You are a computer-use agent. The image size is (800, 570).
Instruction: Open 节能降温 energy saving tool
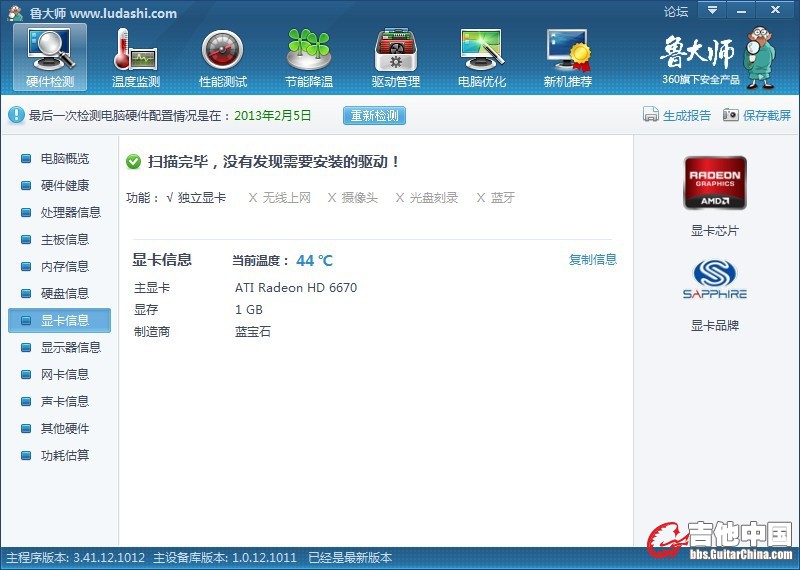click(308, 56)
